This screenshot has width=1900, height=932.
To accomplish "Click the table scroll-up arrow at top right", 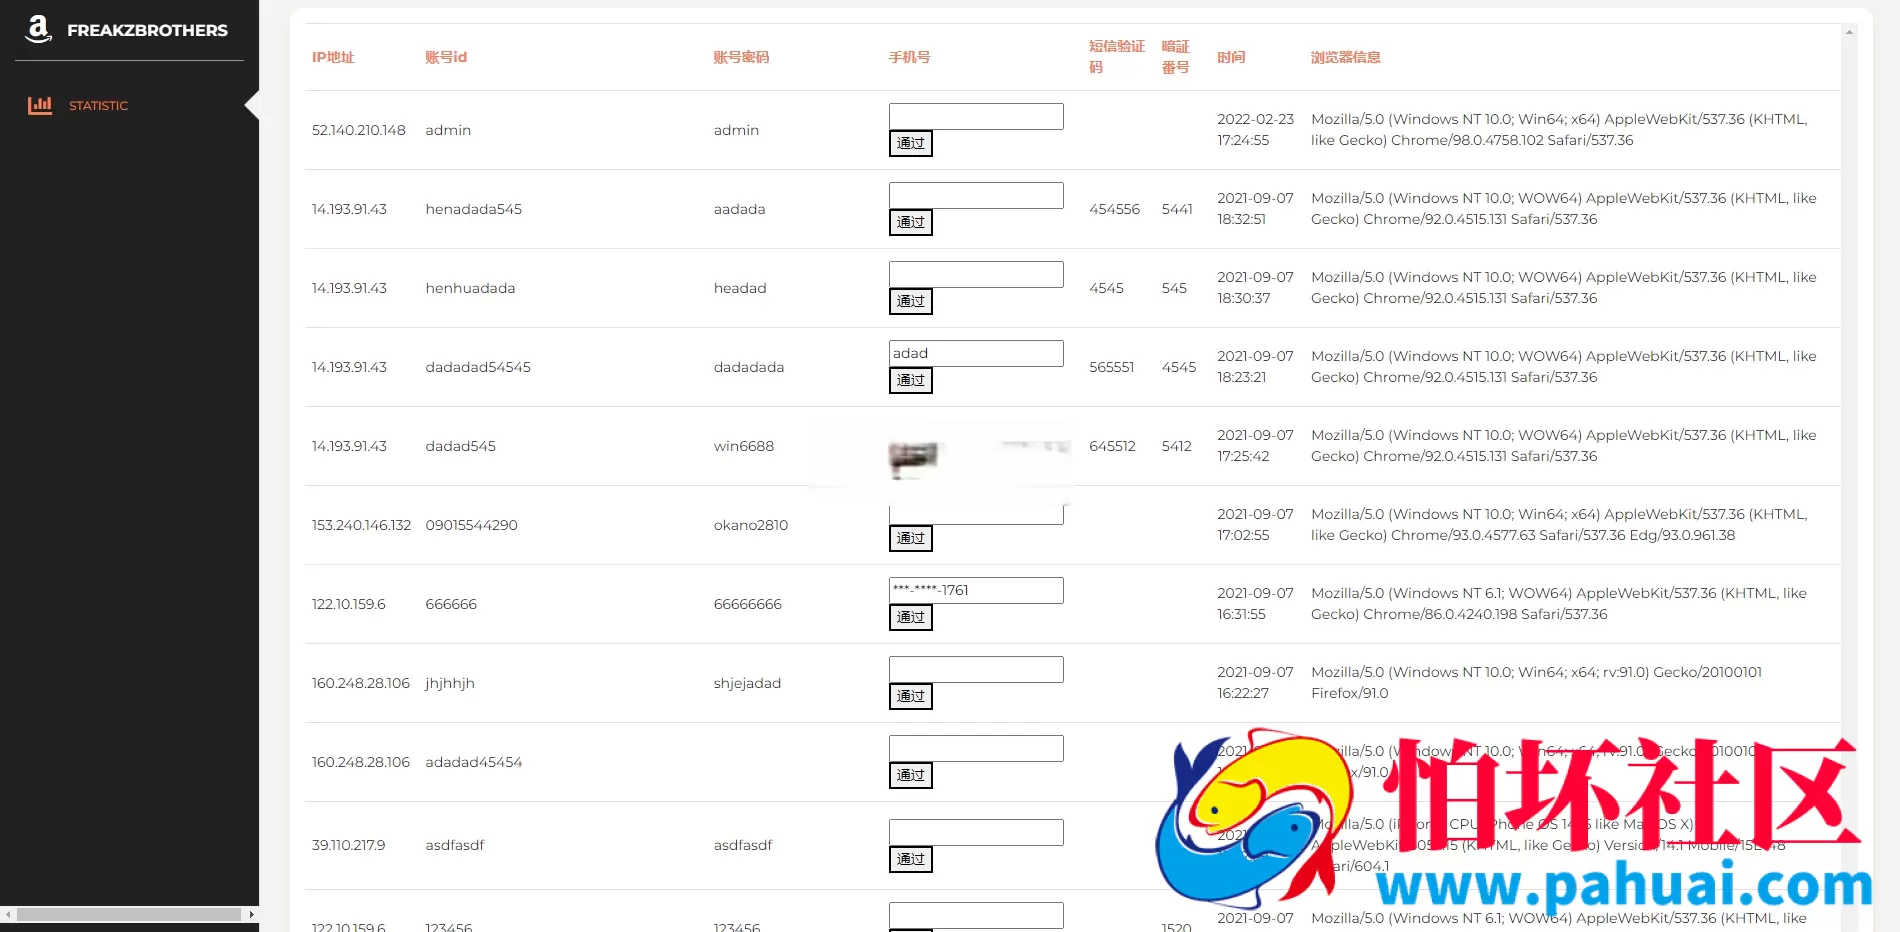I will pyautogui.click(x=1849, y=32).
